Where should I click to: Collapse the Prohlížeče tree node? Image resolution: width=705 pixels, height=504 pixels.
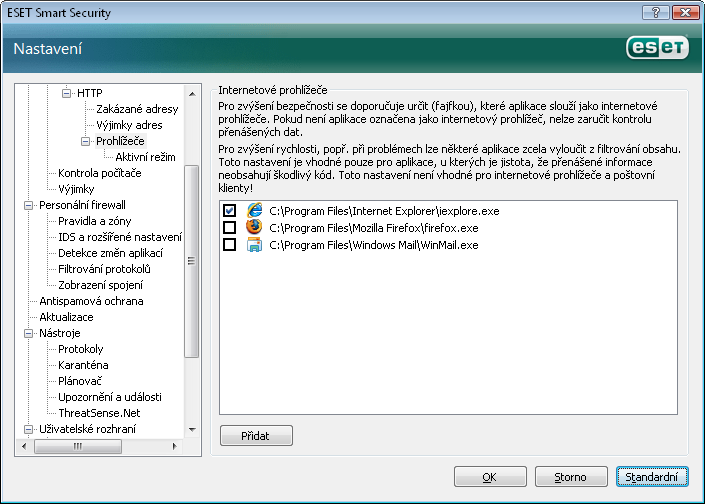coord(85,141)
